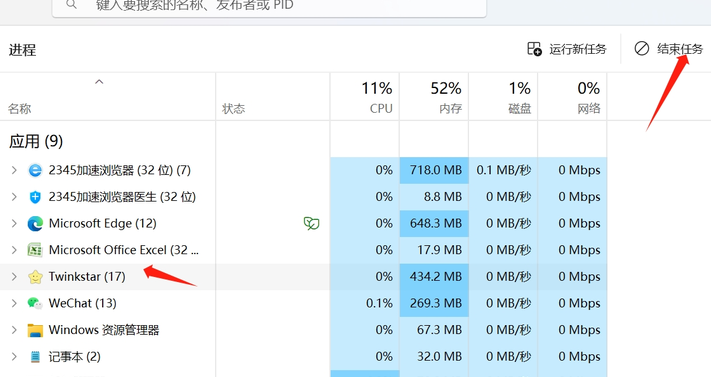Expand the Twinkstar process group

point(14,277)
